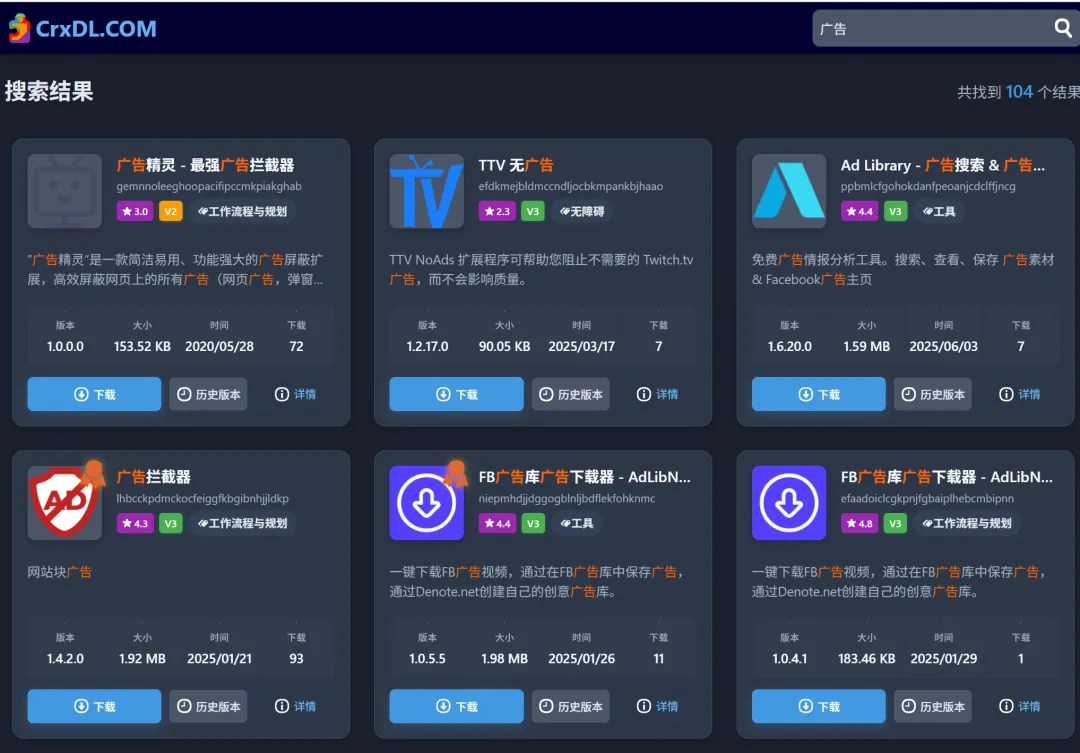Click the 3.0 star rating badge
The width and height of the screenshot is (1080, 753).
pos(135,212)
